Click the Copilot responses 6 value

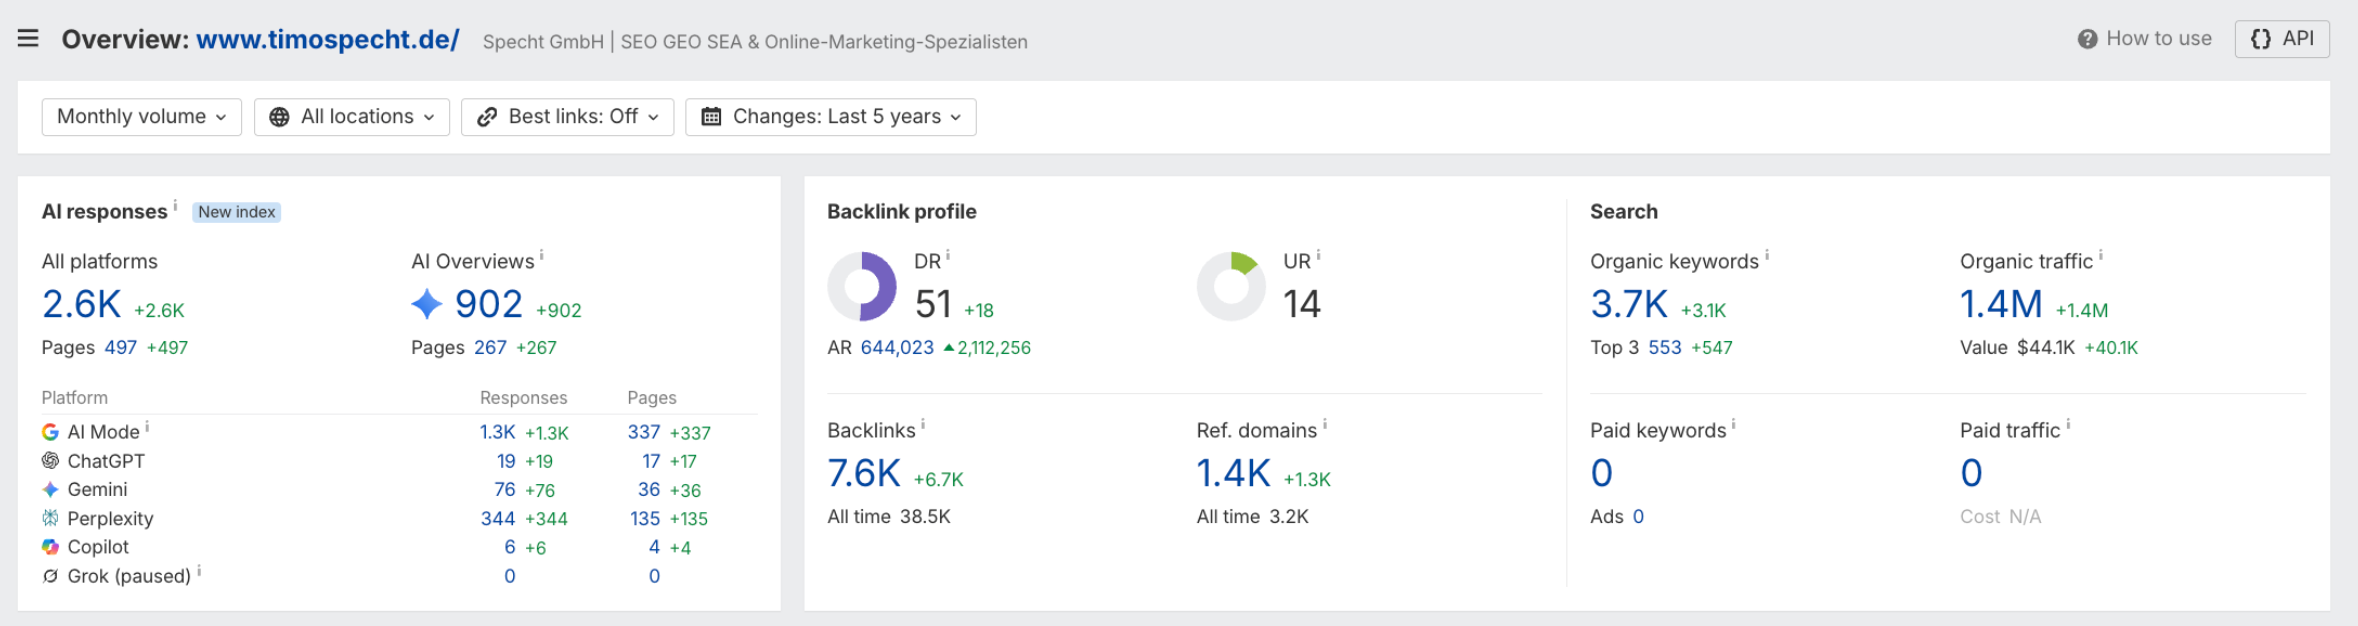click(x=510, y=547)
